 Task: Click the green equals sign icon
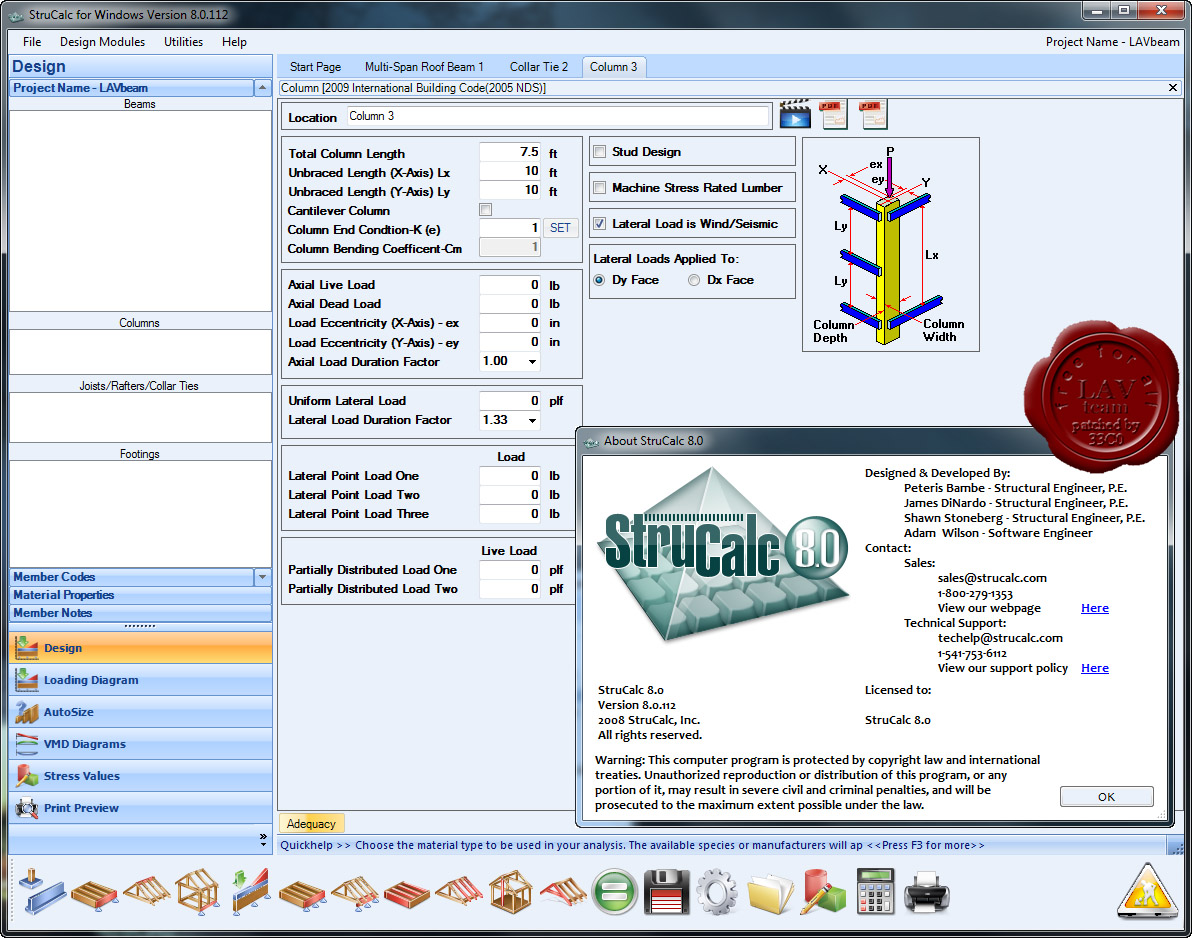[614, 891]
